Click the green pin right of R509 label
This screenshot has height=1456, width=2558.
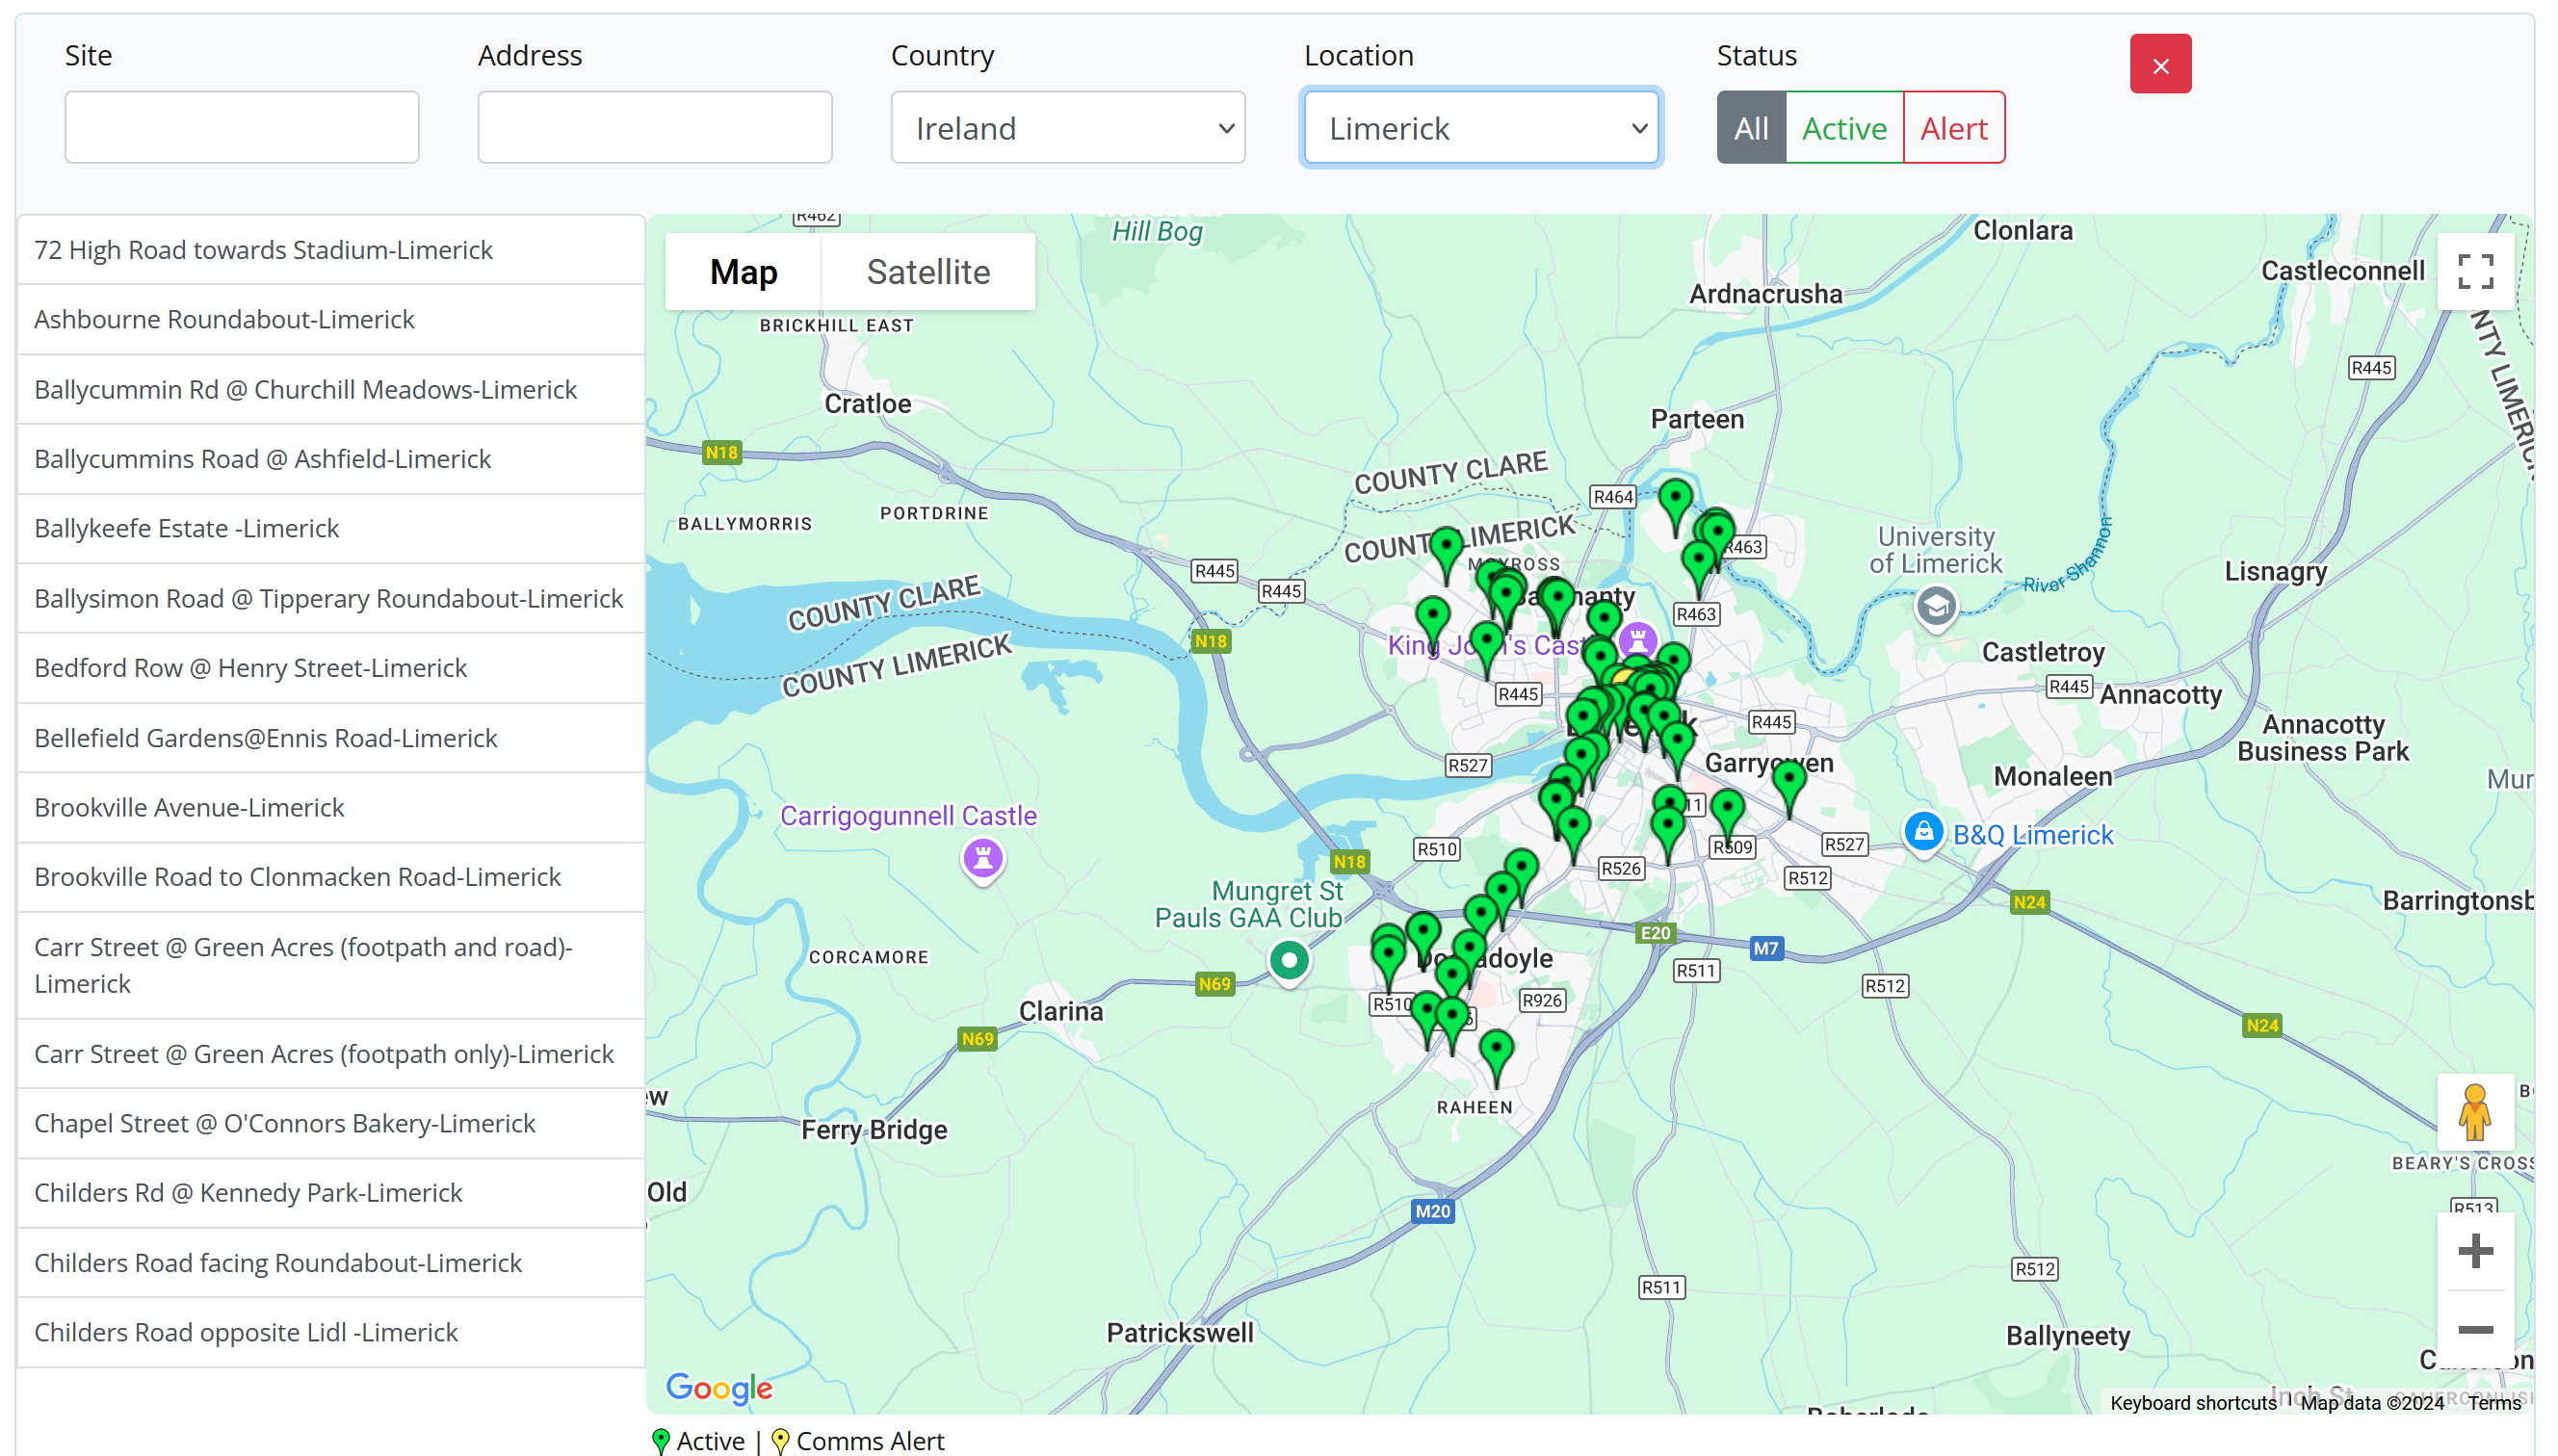point(1727,815)
